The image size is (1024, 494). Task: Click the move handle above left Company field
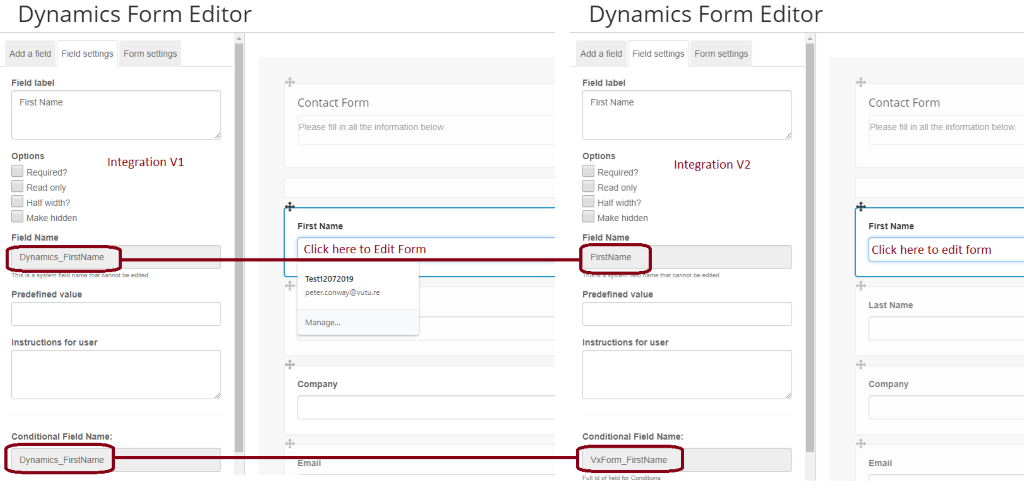pyautogui.click(x=290, y=365)
